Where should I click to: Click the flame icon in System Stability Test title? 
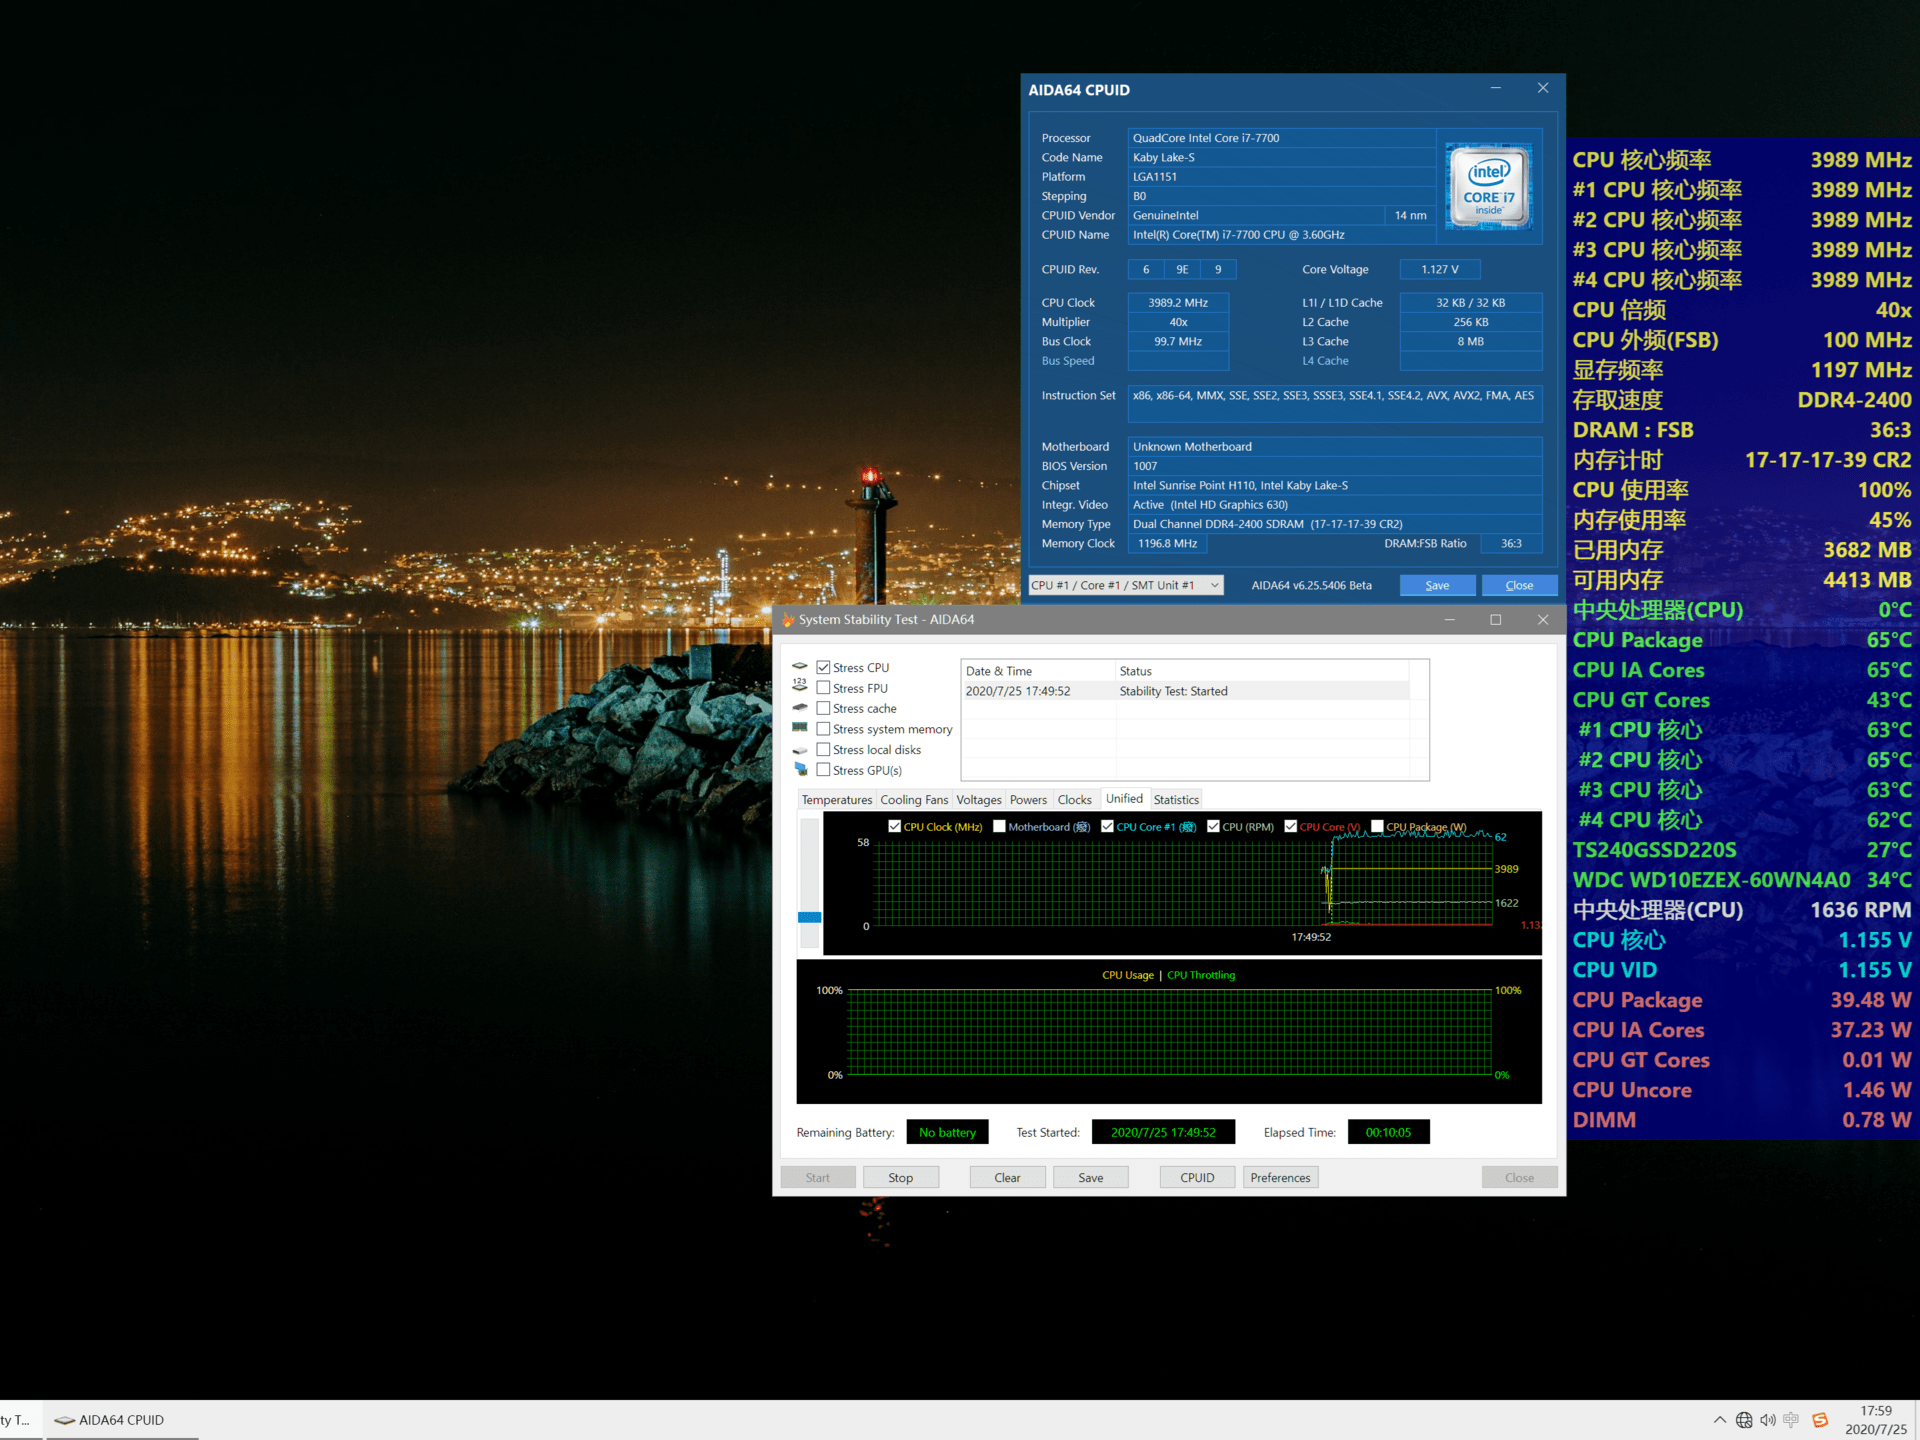(x=788, y=619)
